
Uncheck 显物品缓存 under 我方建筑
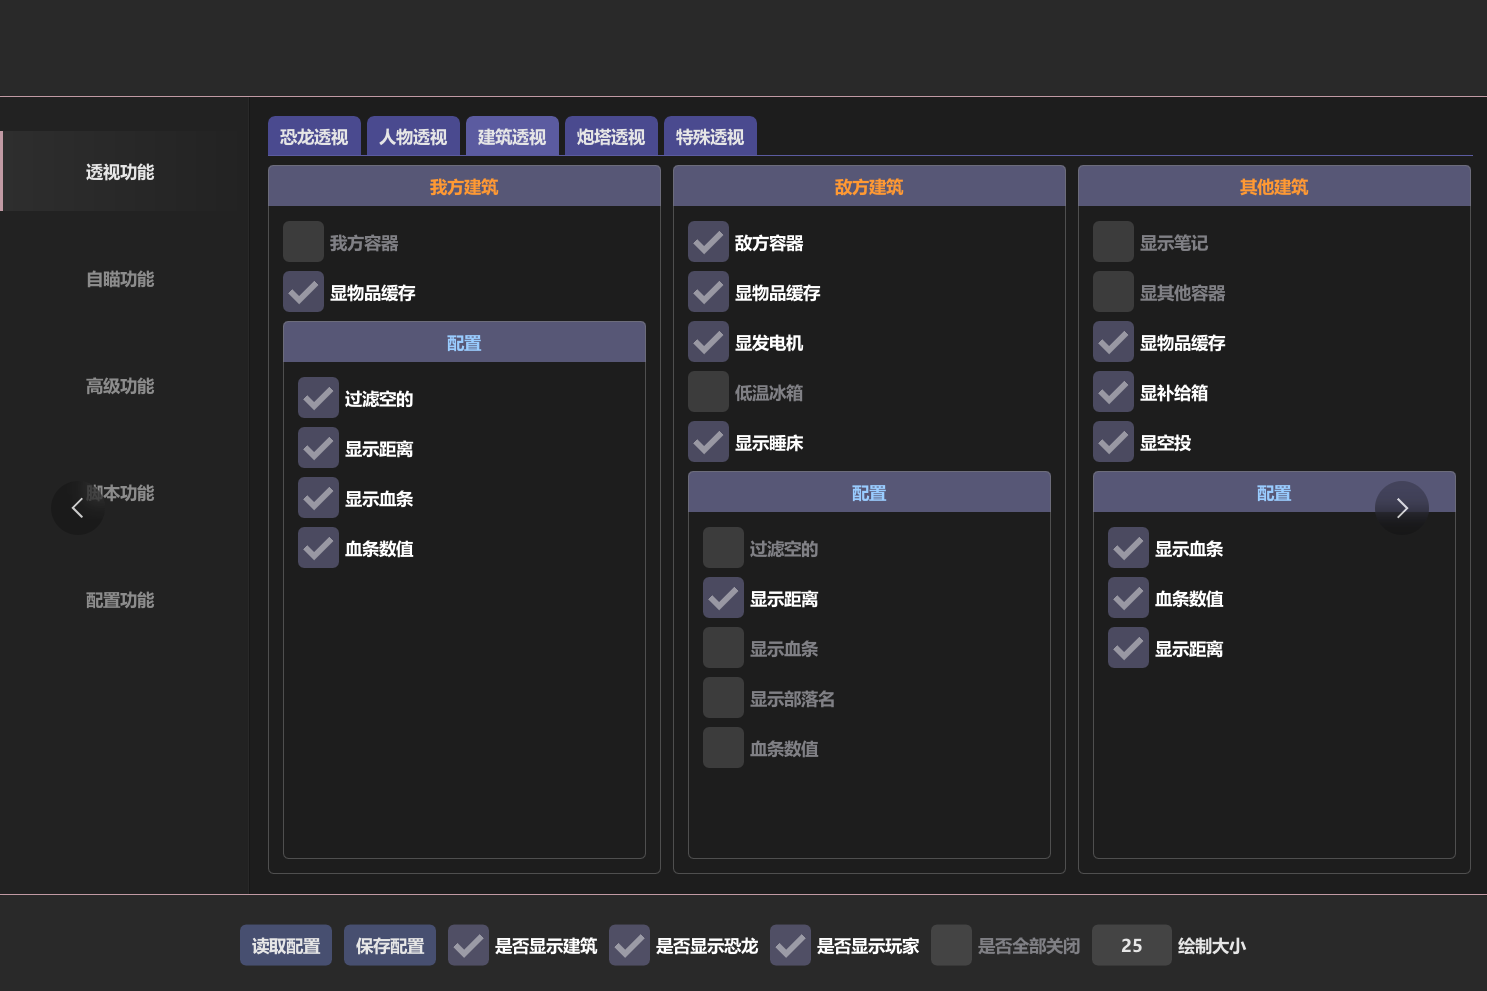pos(303,292)
